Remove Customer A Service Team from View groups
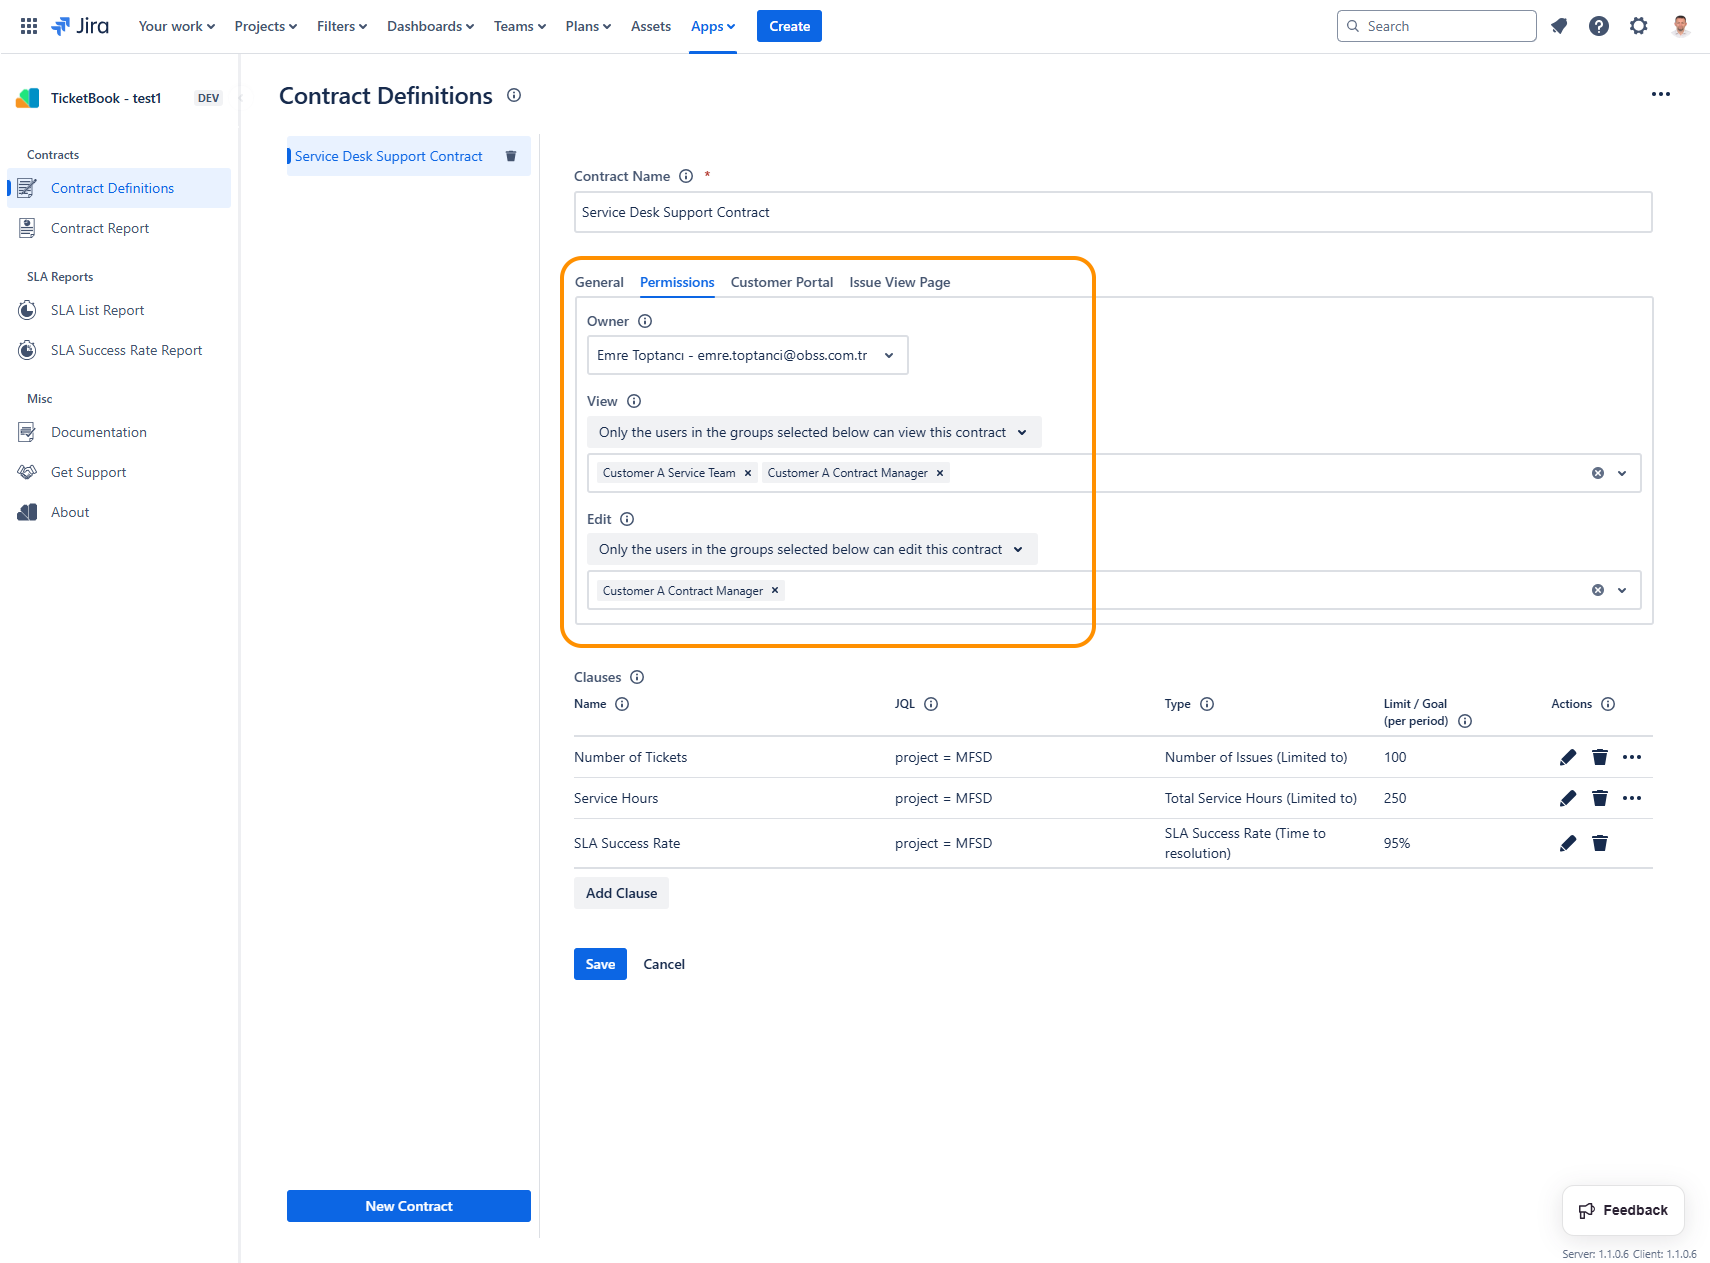The width and height of the screenshot is (1710, 1263). [x=747, y=473]
